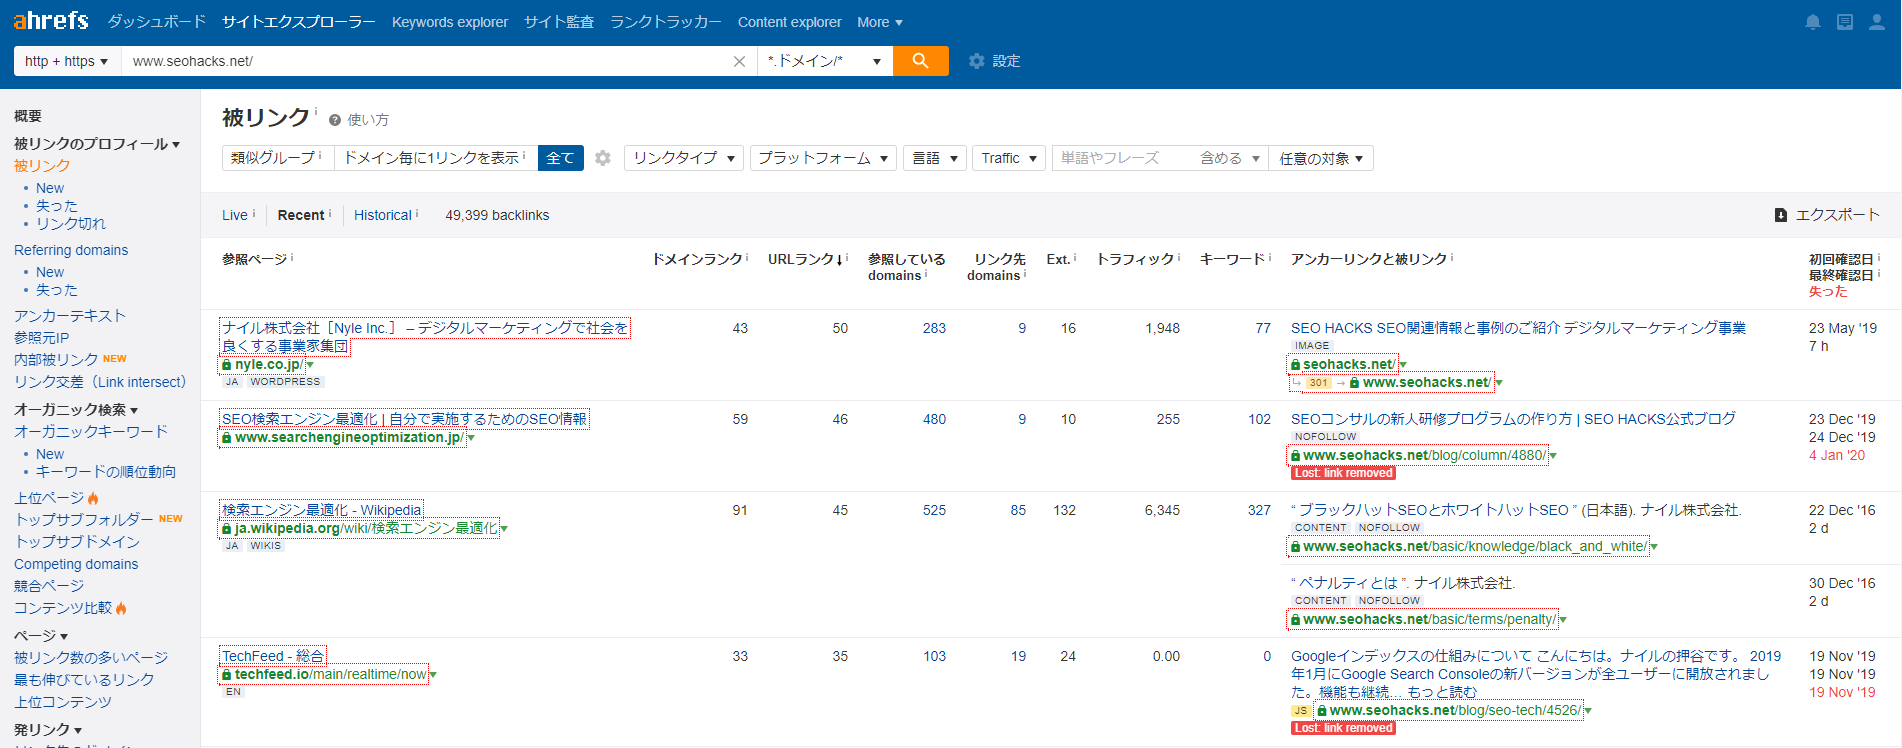Click the fire icon beside コンテンツ比較

click(x=121, y=608)
